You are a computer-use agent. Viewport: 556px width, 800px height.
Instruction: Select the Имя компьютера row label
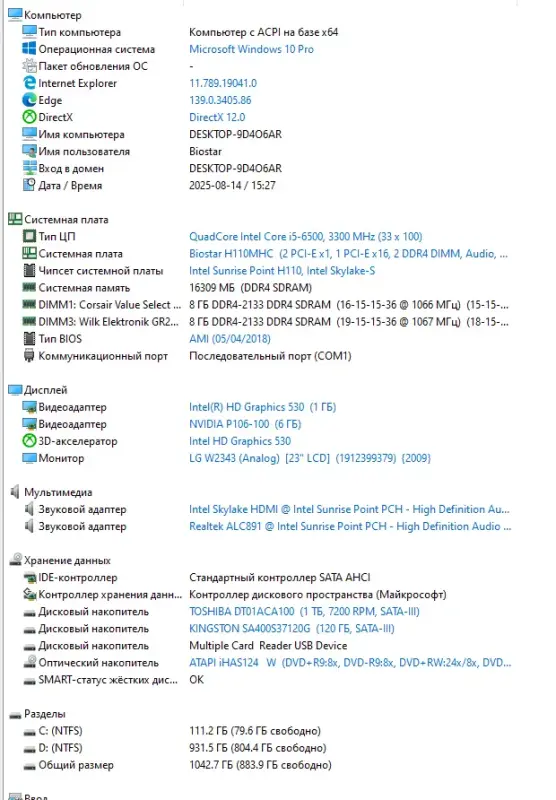(x=81, y=134)
